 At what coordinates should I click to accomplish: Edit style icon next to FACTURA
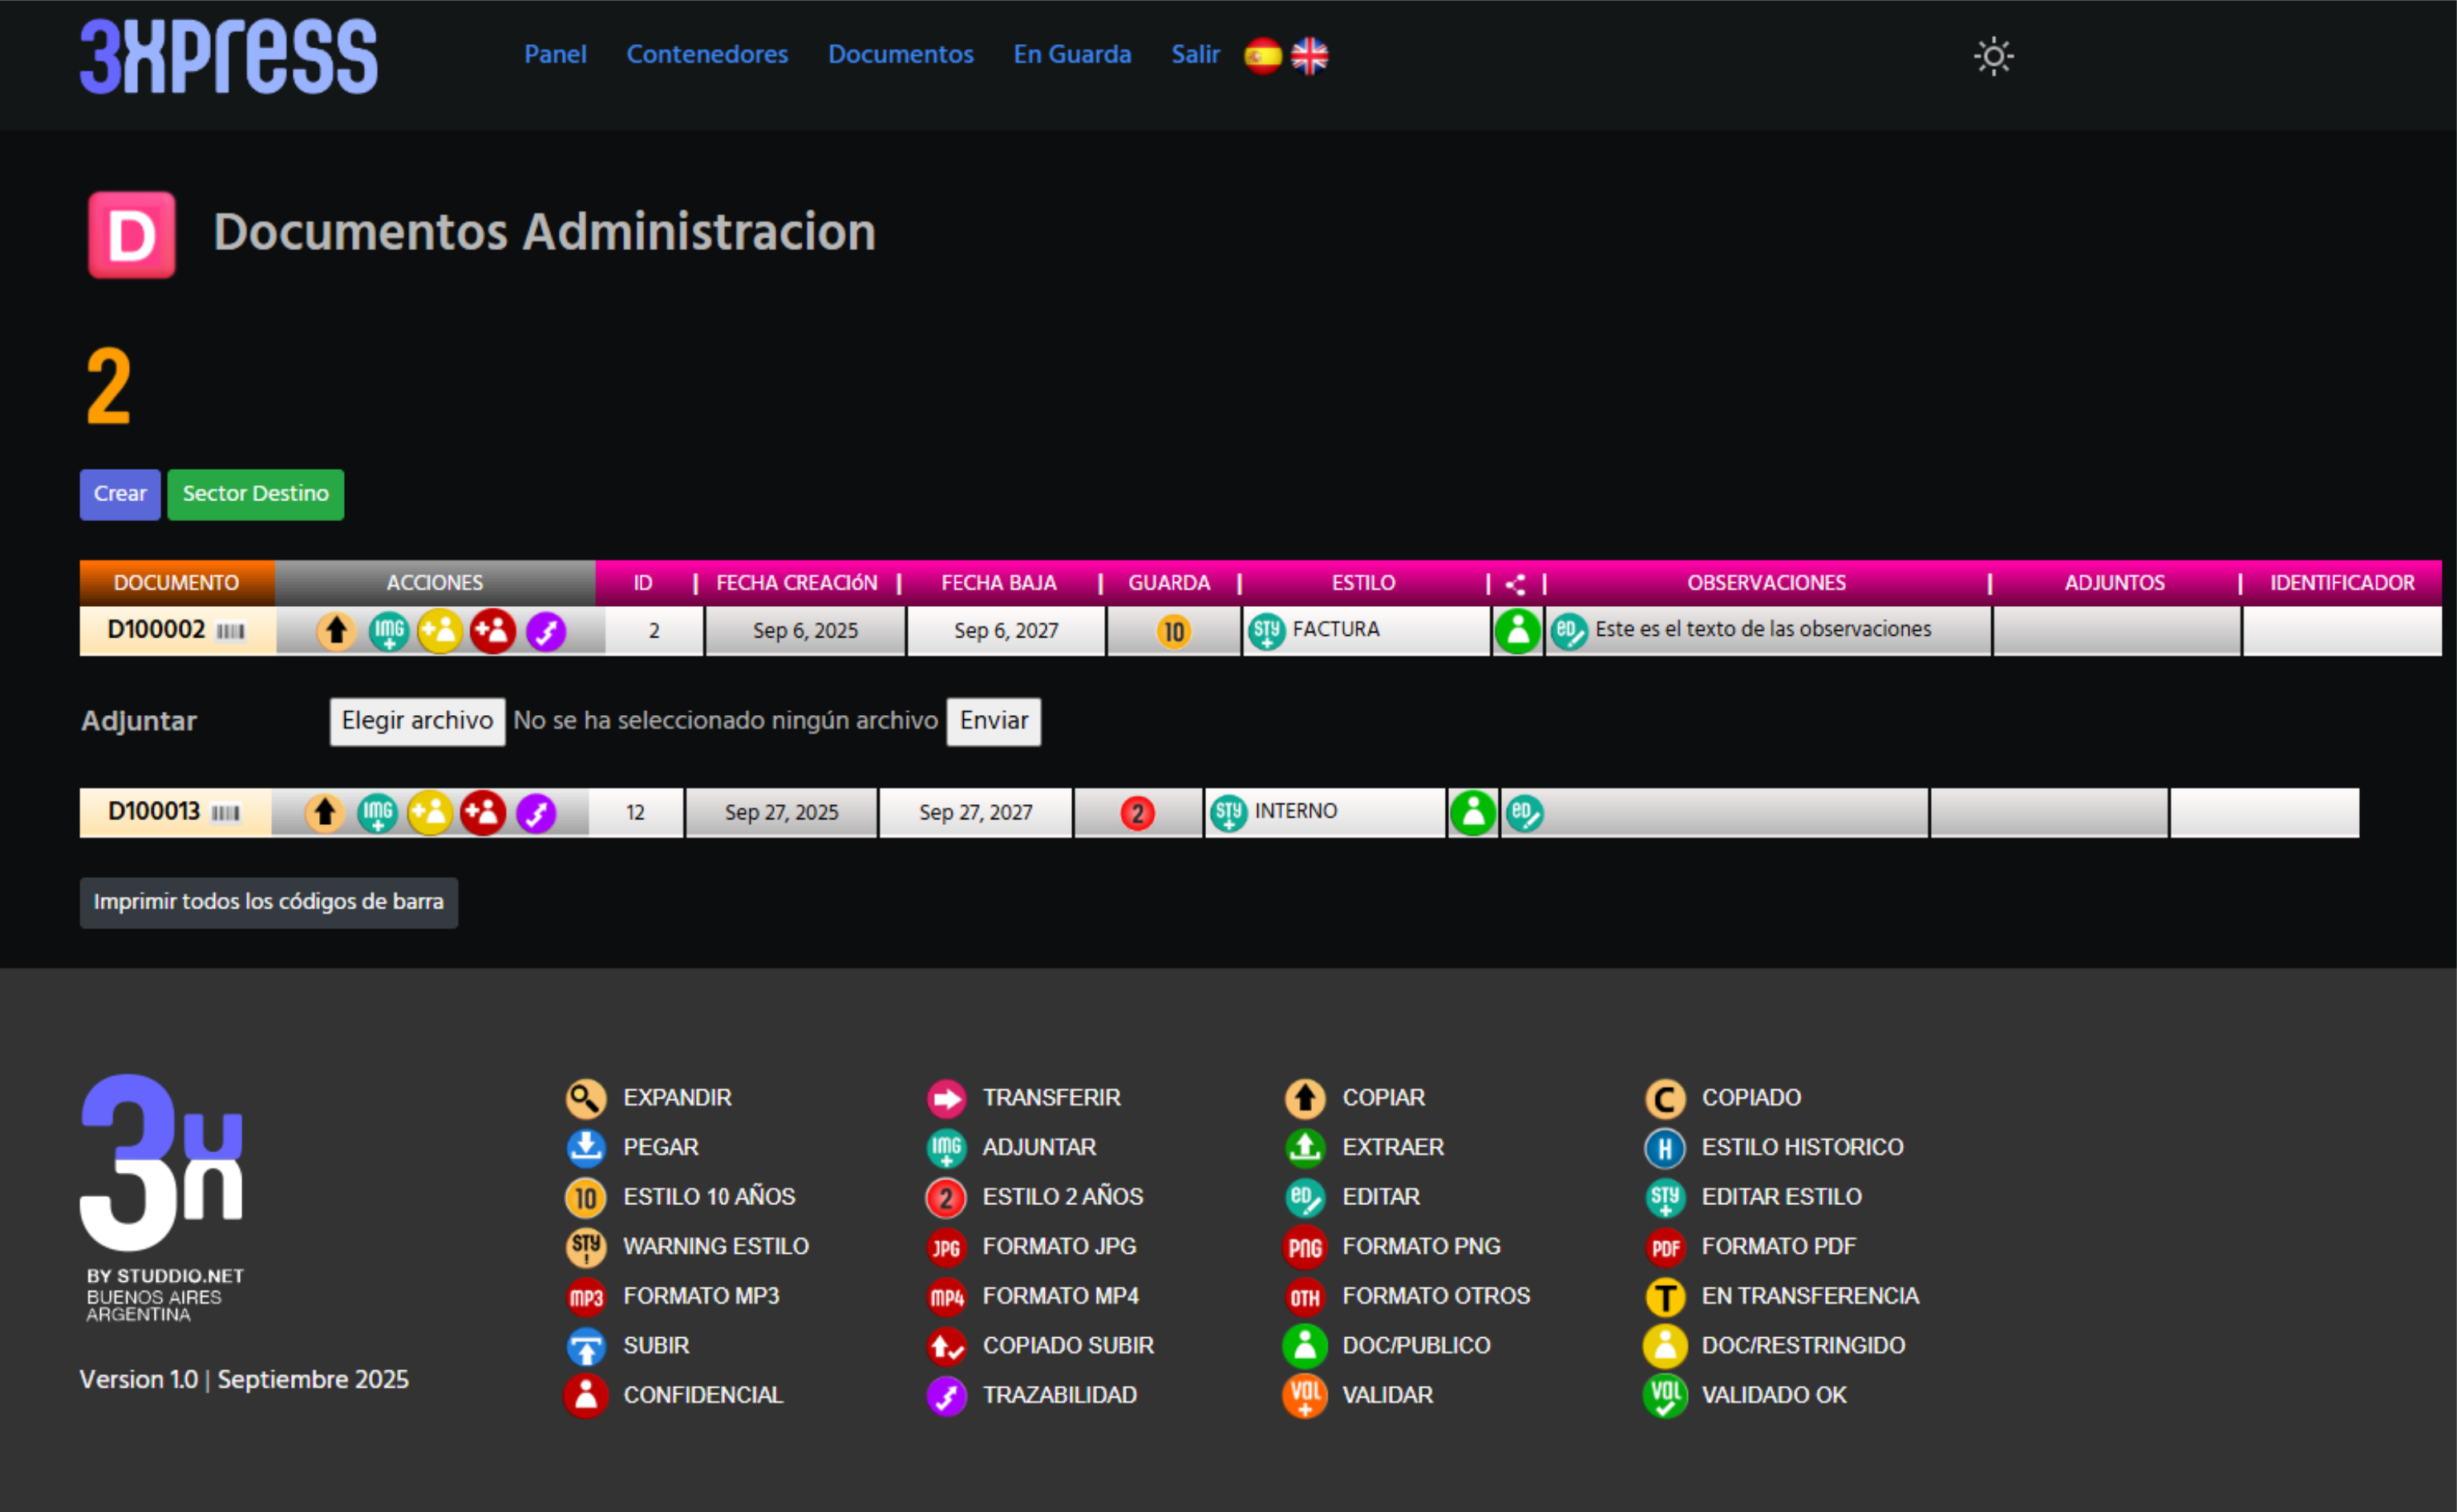1266,631
